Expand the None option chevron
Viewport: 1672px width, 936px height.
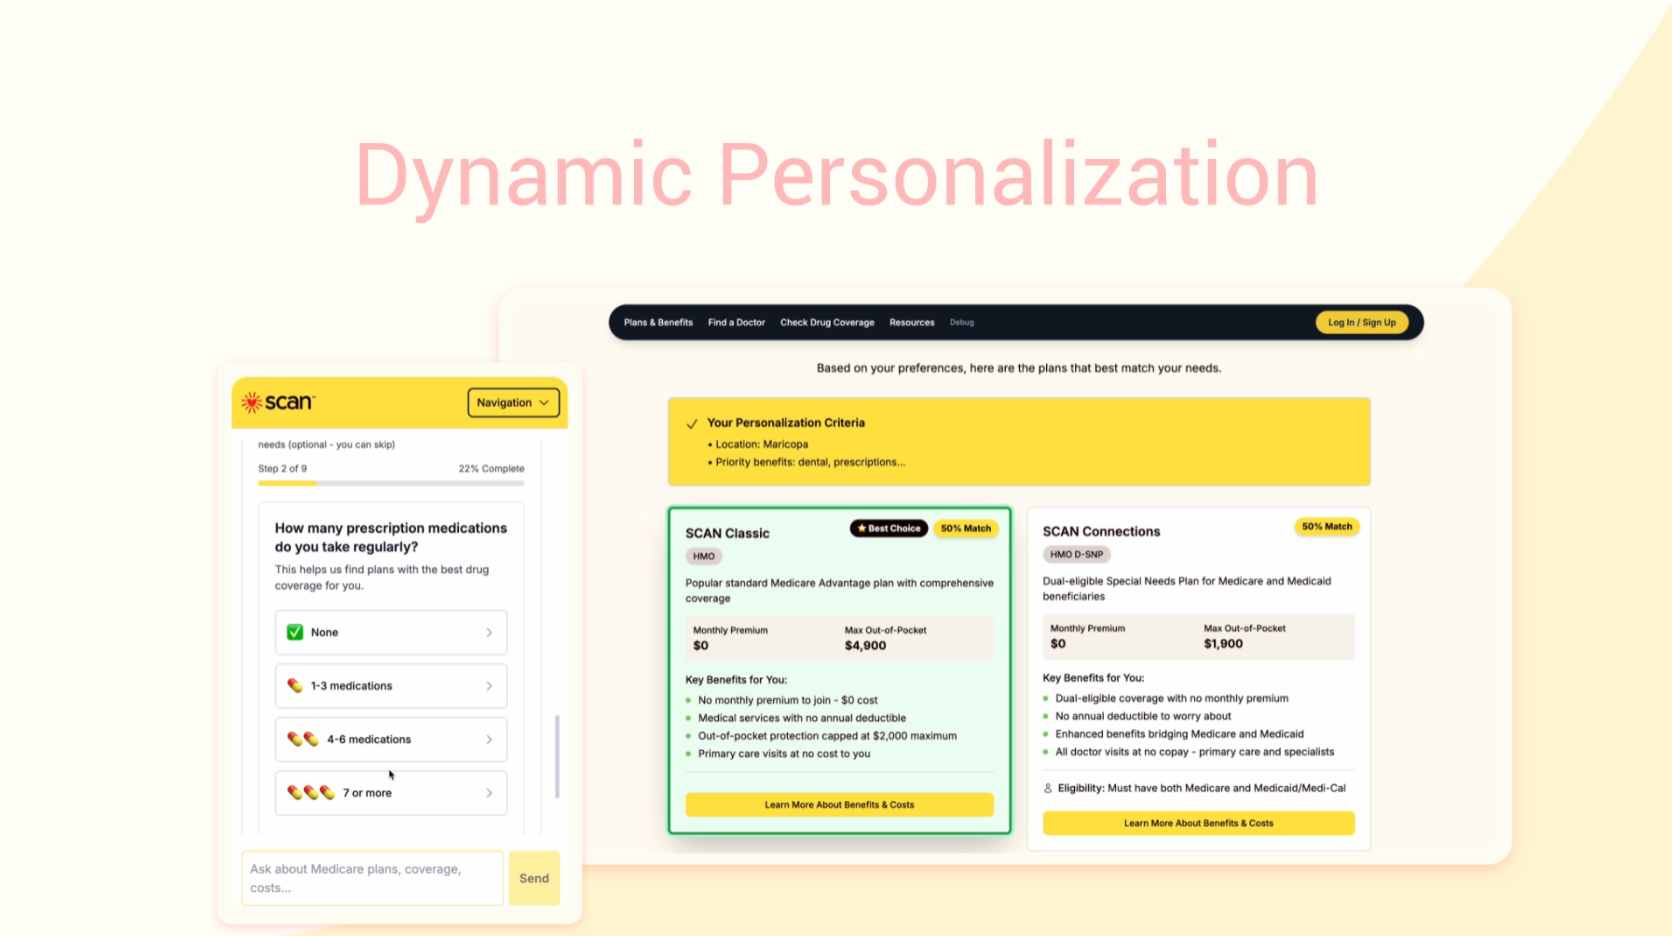(x=489, y=631)
